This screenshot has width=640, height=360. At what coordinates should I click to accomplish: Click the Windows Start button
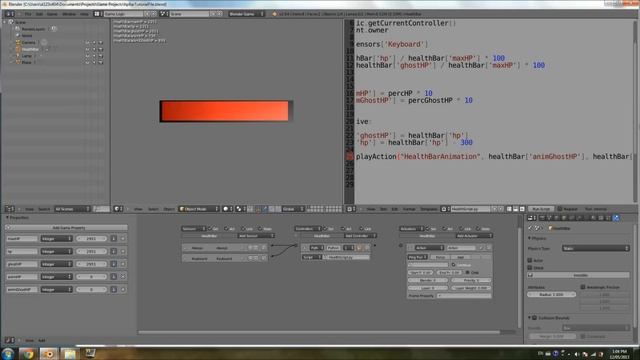coord(8,353)
